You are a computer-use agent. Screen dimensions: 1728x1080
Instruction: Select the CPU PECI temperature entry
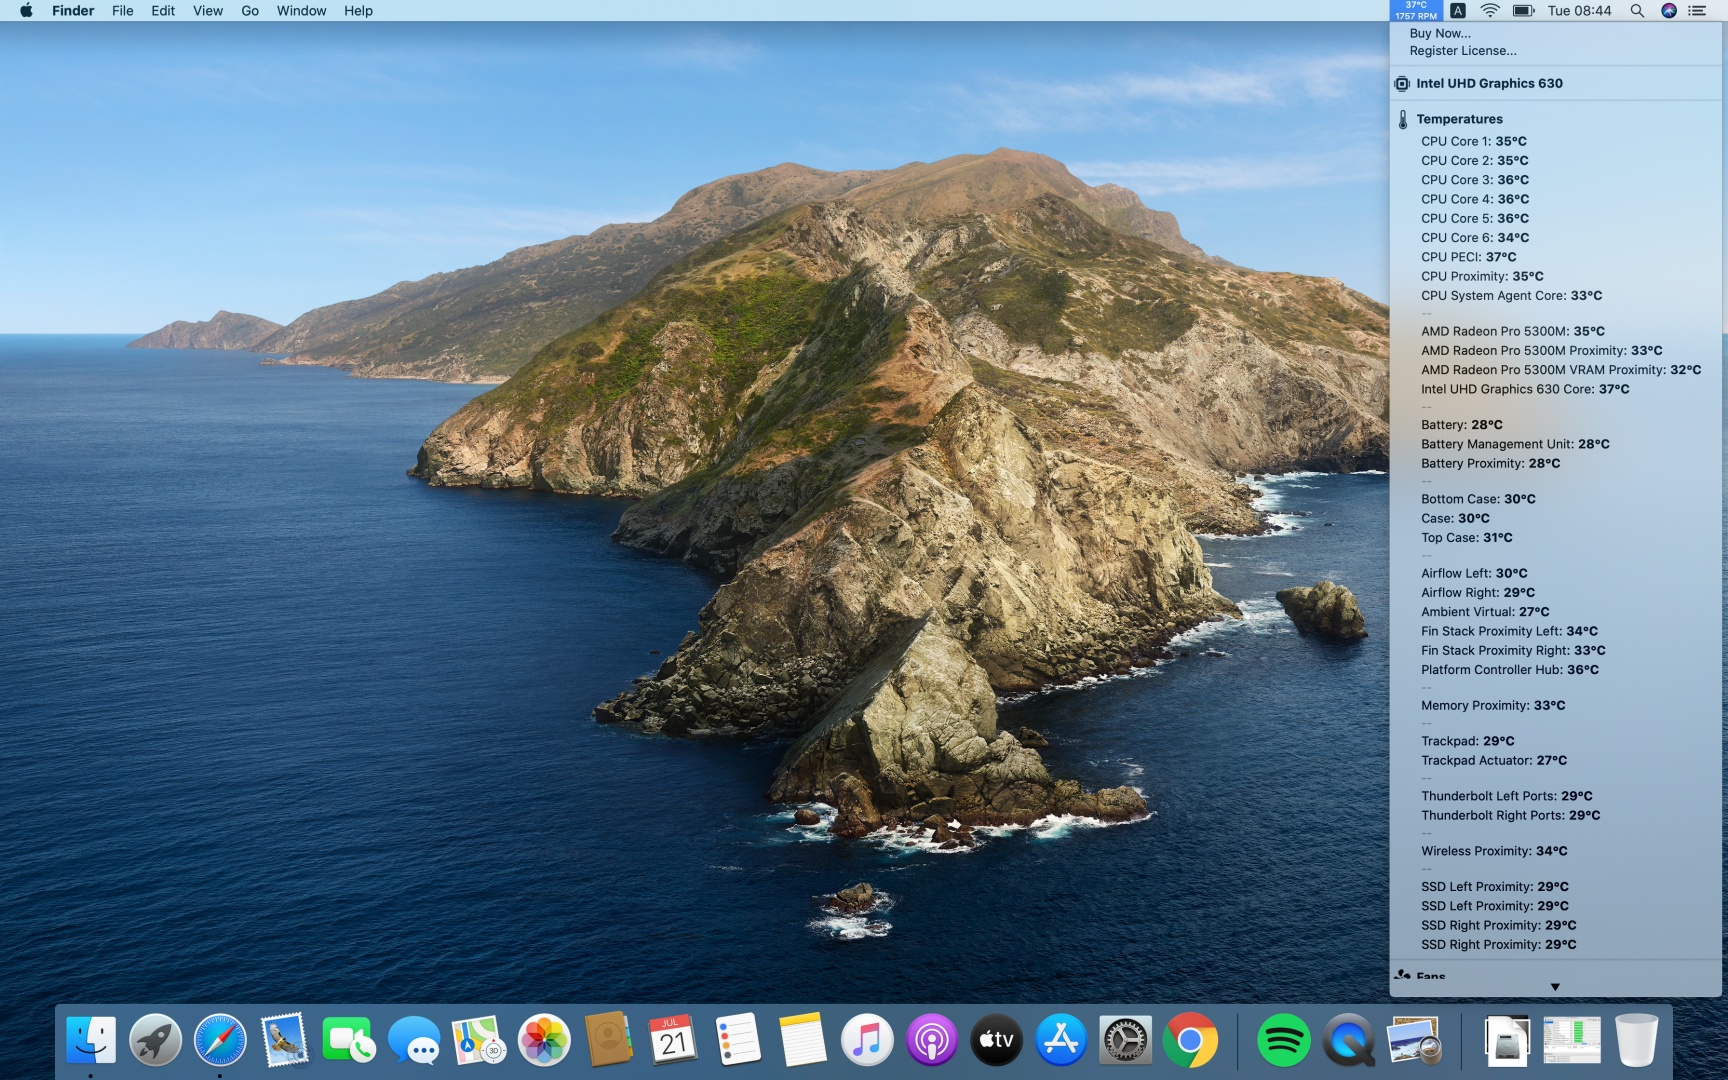coord(1468,257)
